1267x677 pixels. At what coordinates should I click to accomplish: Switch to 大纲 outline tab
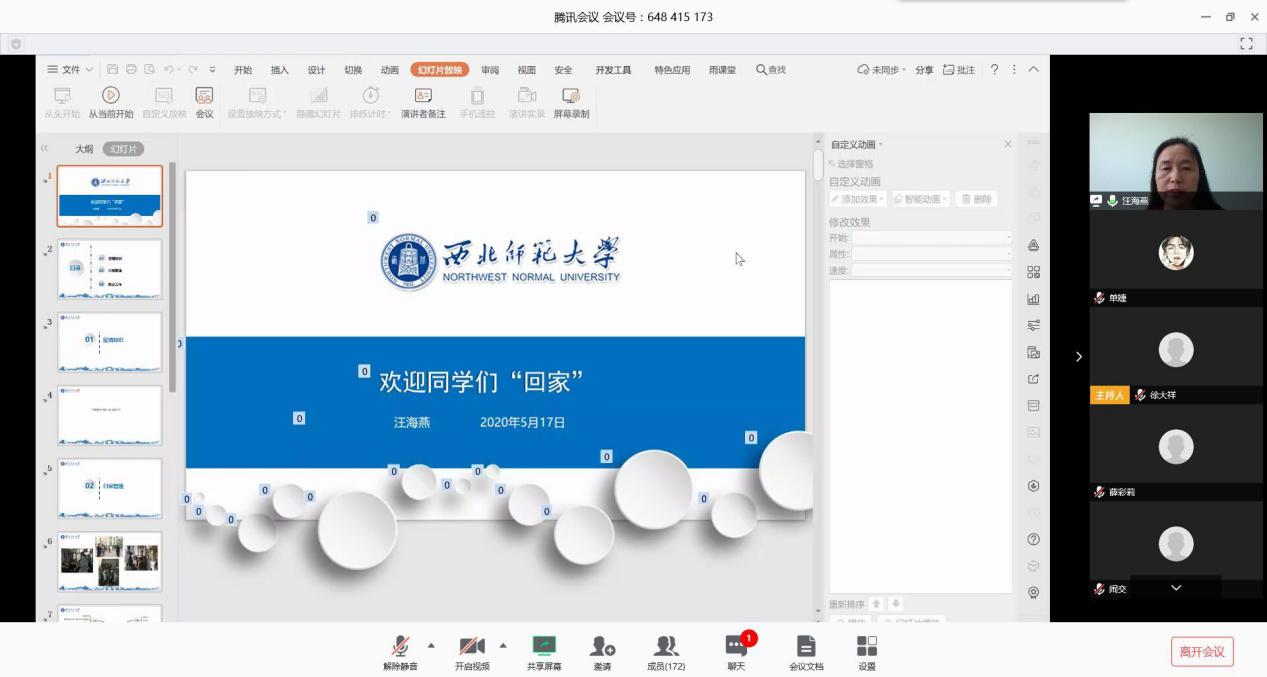tap(84, 149)
